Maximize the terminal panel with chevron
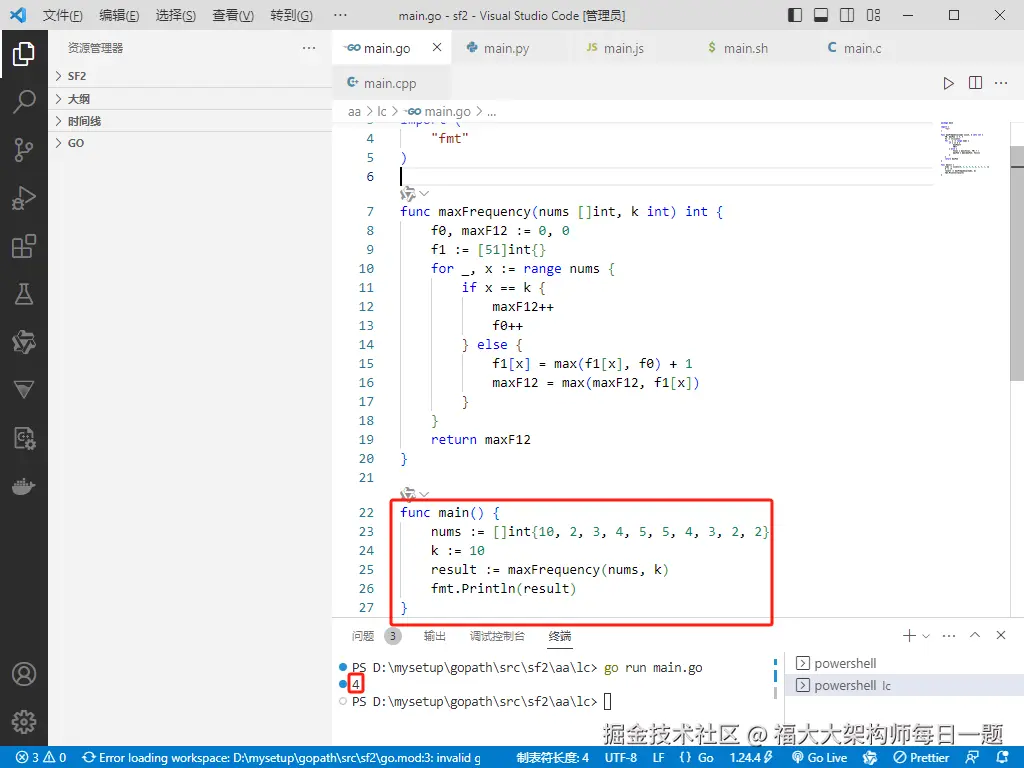This screenshot has width=1024, height=768. [x=975, y=635]
